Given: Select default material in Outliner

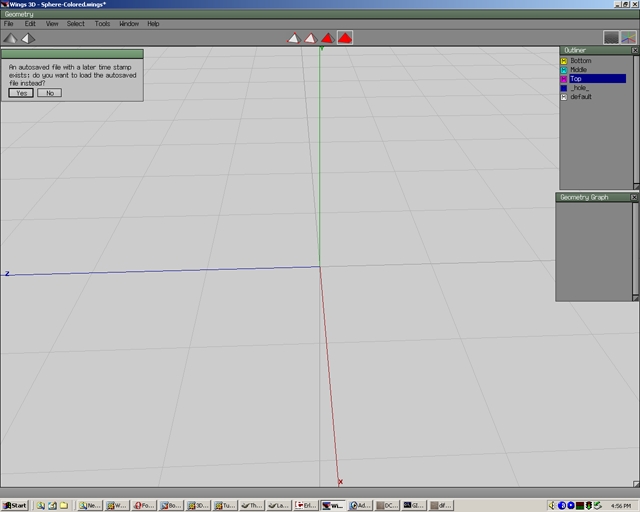Looking at the screenshot, I should click(581, 96).
